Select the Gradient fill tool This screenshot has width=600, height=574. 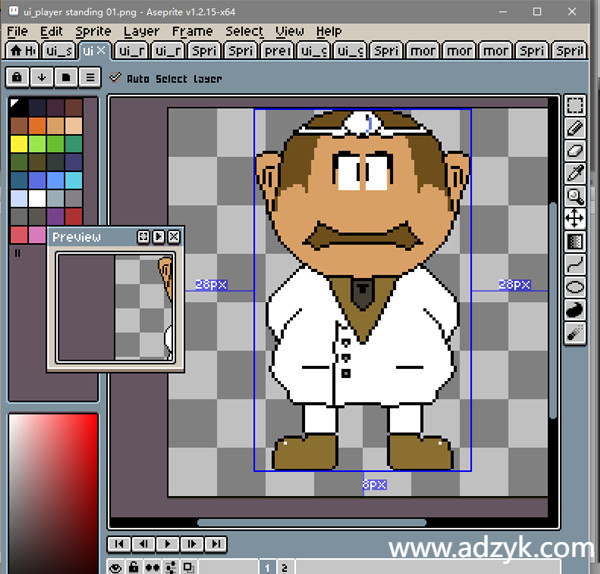pyautogui.click(x=575, y=241)
